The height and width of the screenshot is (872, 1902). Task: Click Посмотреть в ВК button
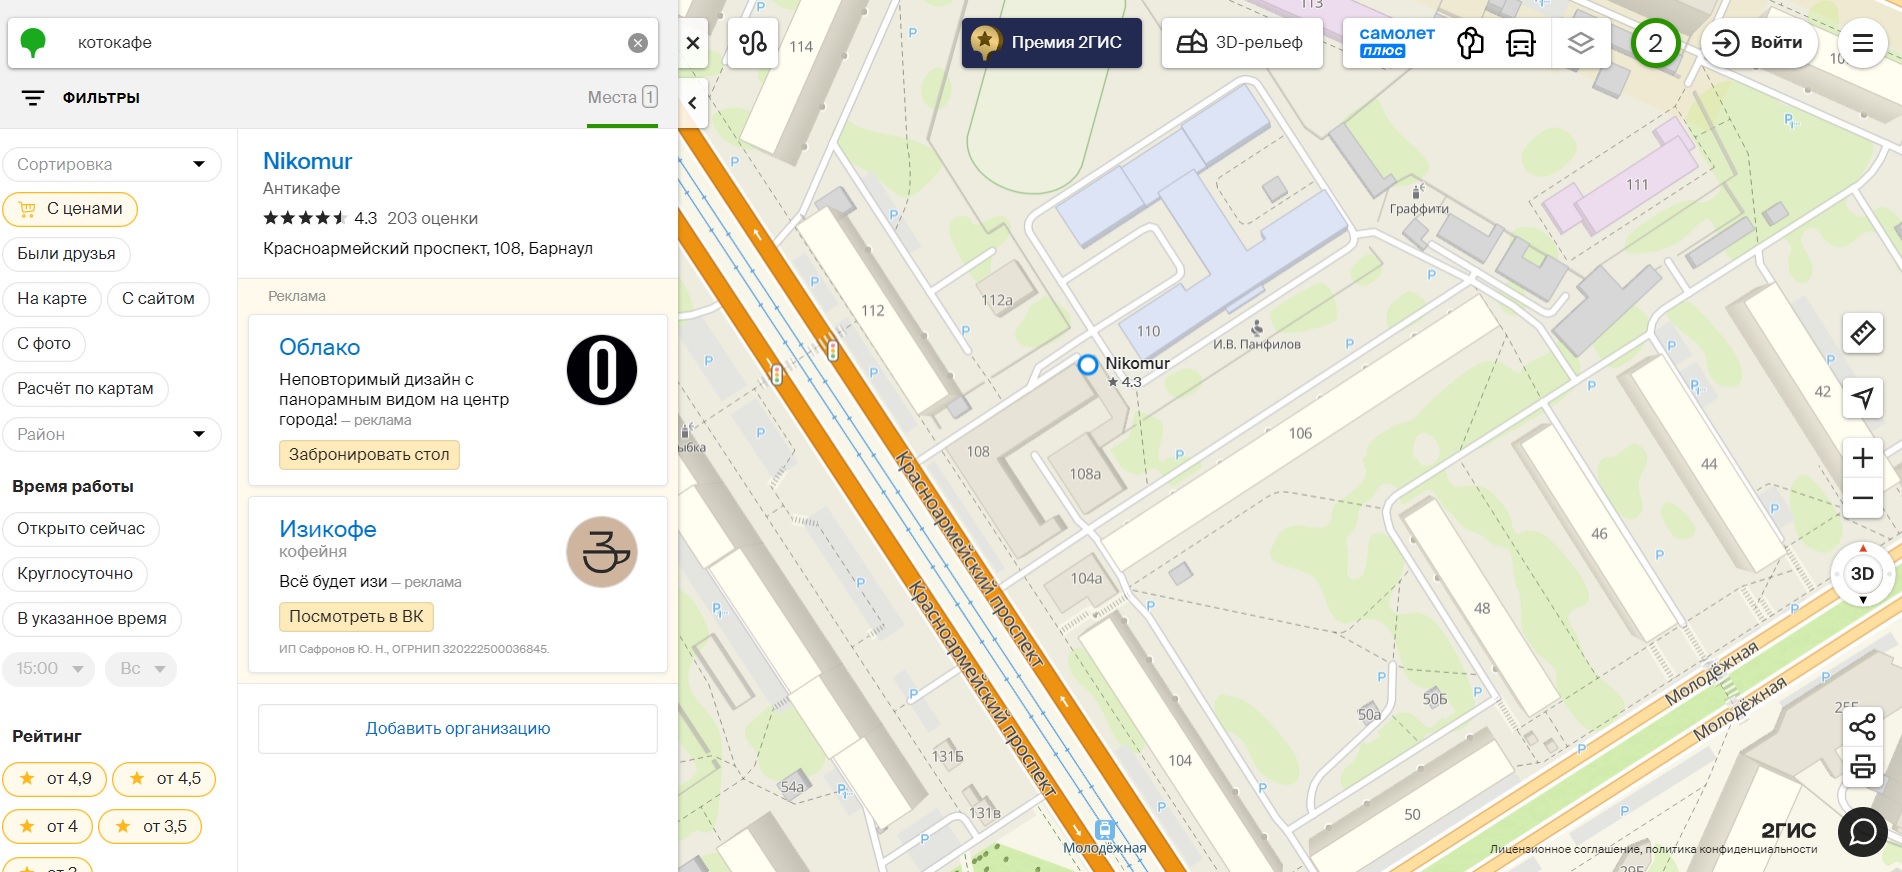tap(356, 617)
